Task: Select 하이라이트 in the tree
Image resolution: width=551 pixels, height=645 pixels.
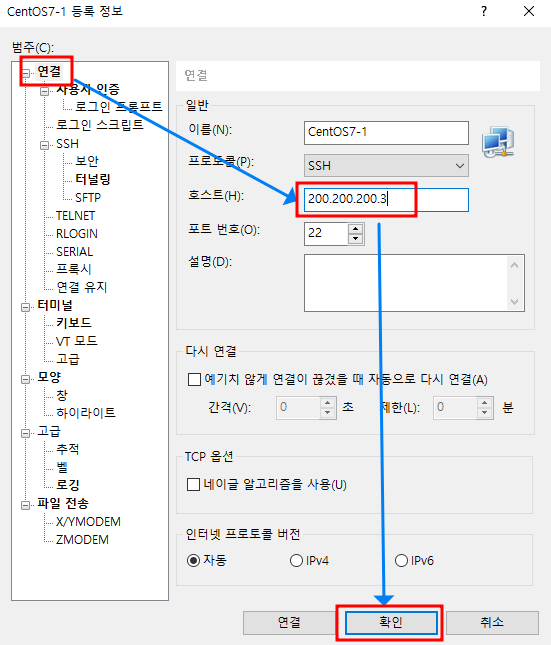Action: click(86, 413)
